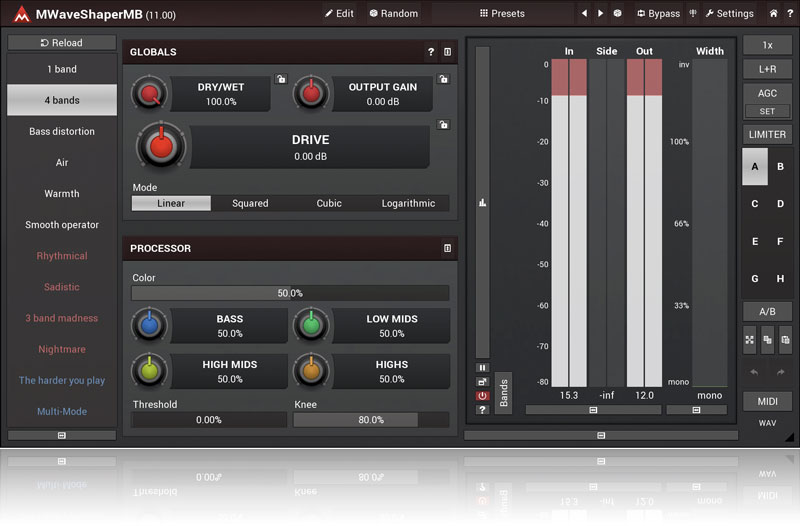This screenshot has height=526, width=800.
Task: Go to the home icon in title bar
Action: click(x=773, y=14)
